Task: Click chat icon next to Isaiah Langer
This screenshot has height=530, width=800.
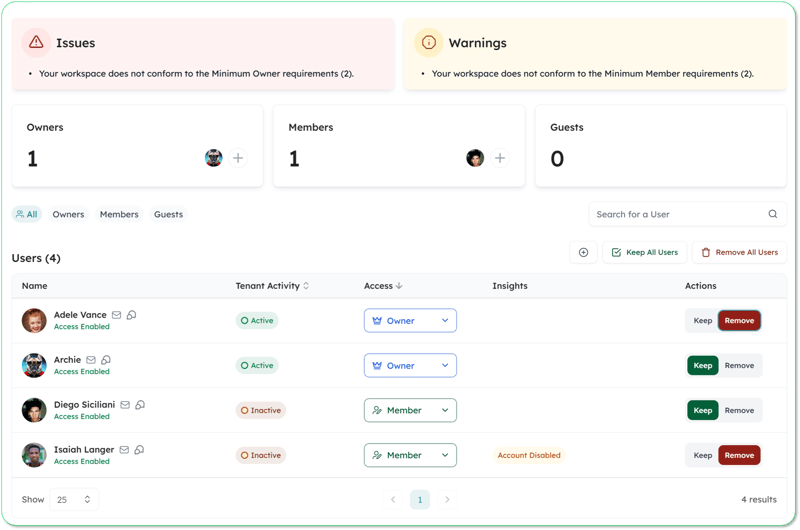Action: pos(139,449)
